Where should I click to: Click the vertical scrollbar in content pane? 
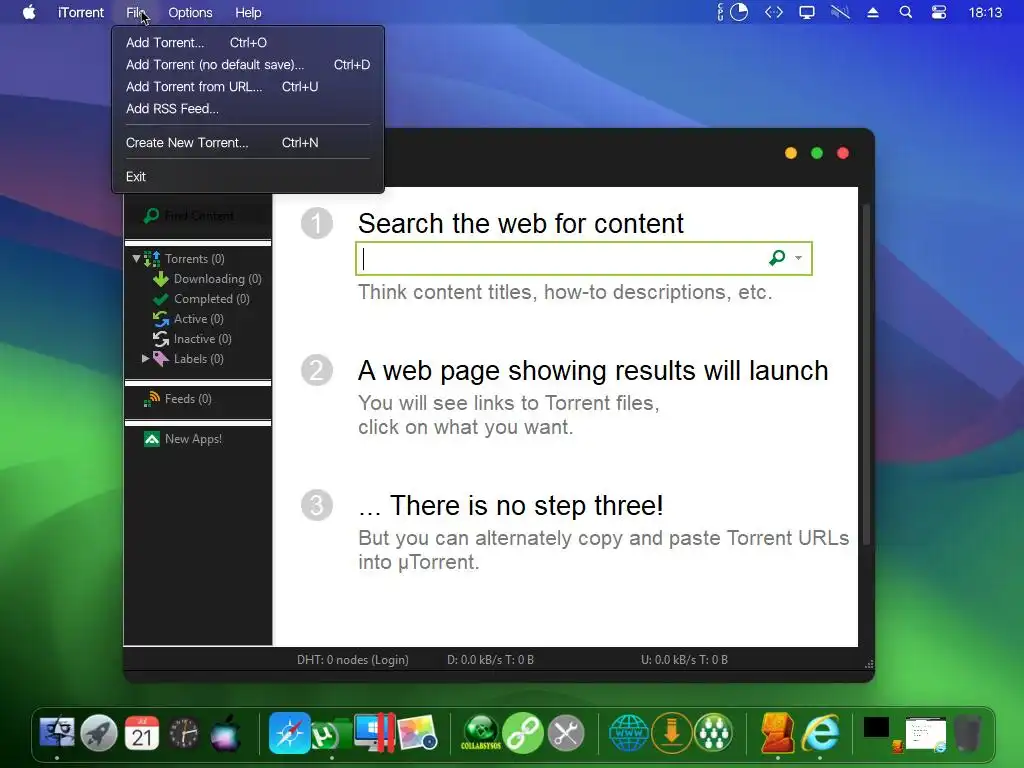click(867, 375)
